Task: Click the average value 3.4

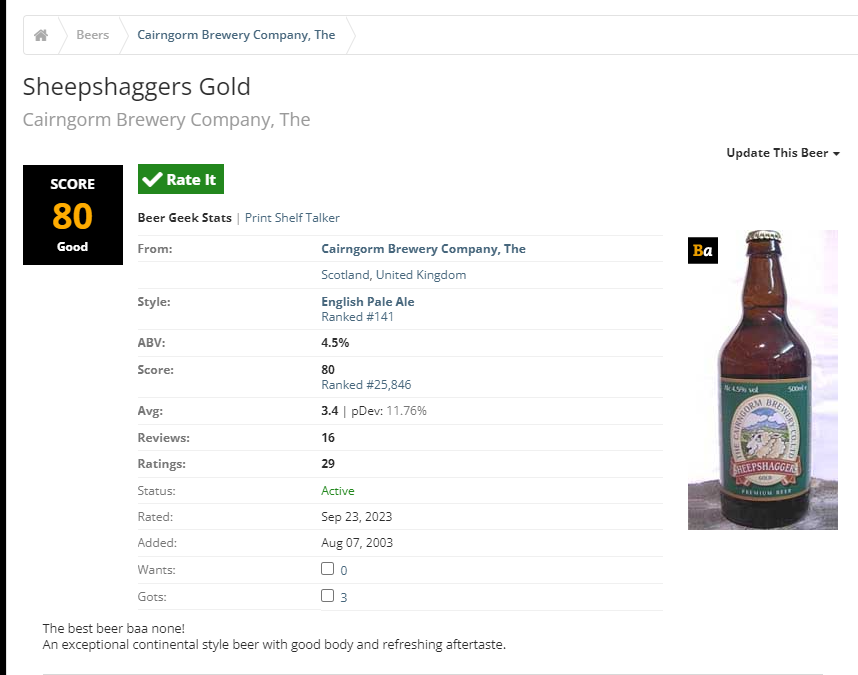Action: tap(329, 411)
